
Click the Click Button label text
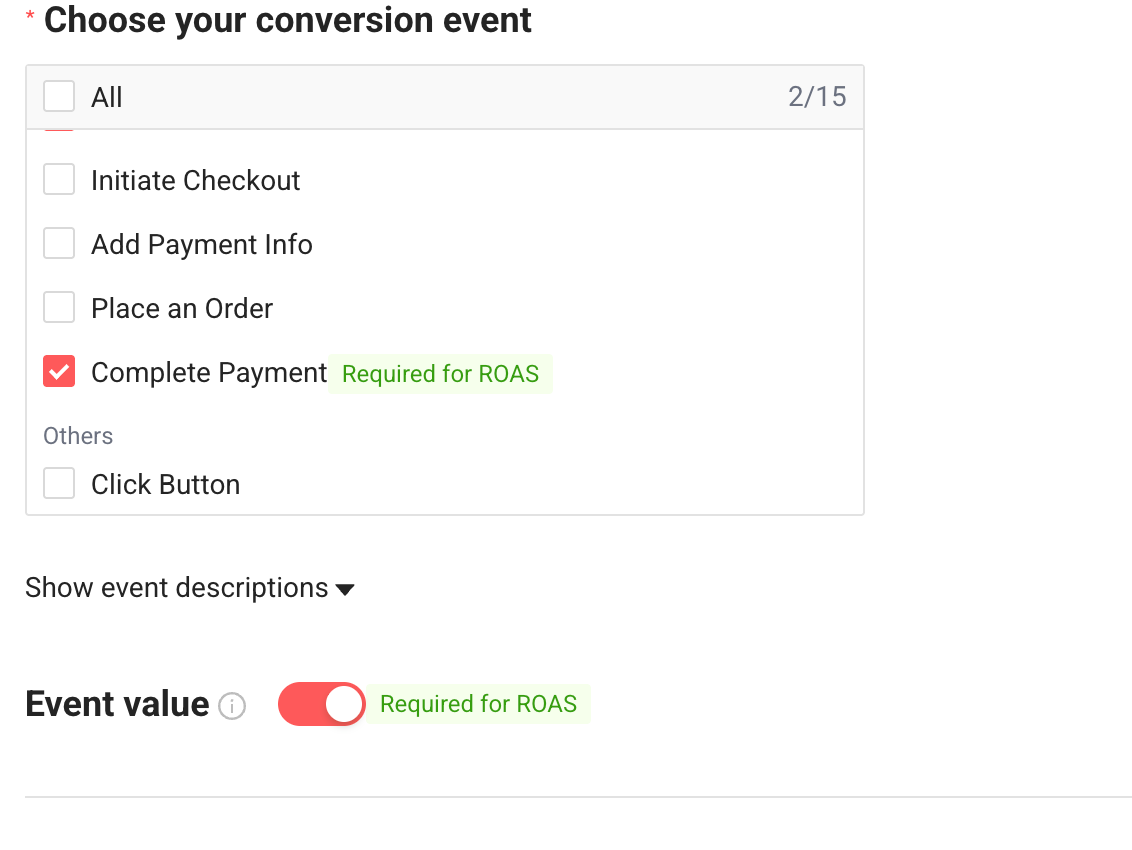point(165,484)
